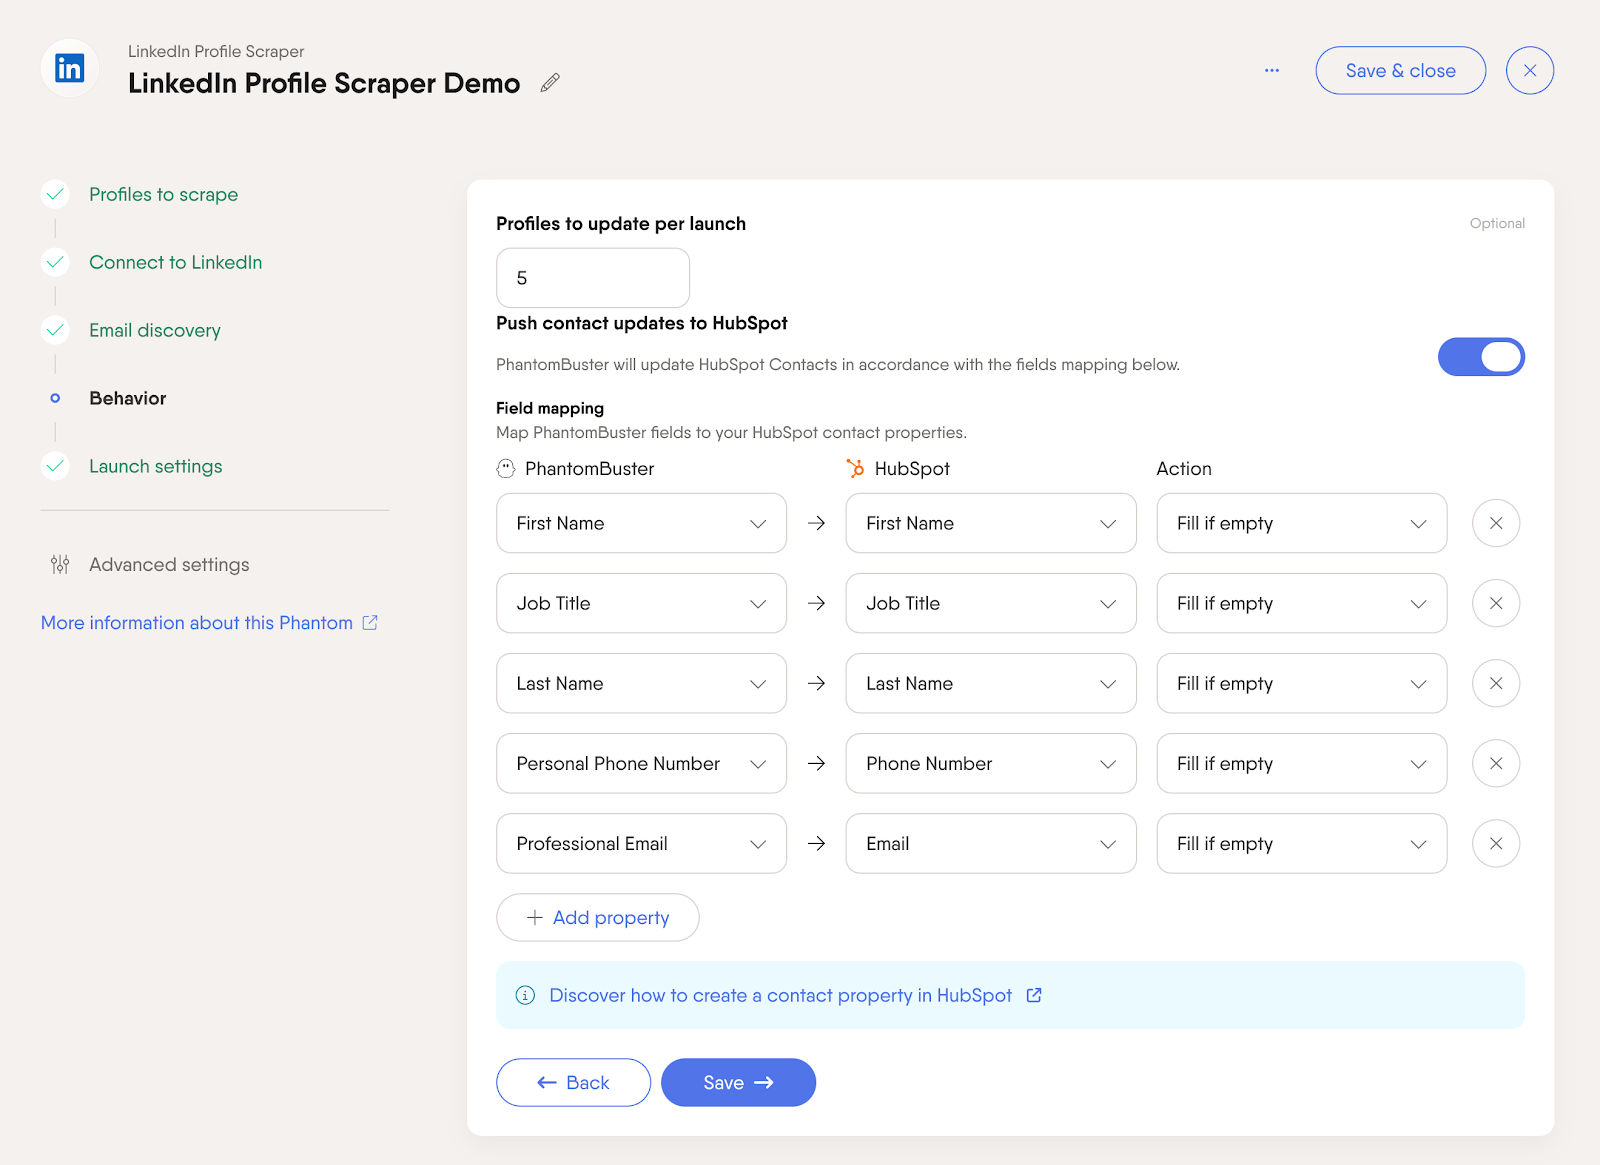
Task: Click the HubSpot logo column icon
Action: pyautogui.click(x=855, y=468)
